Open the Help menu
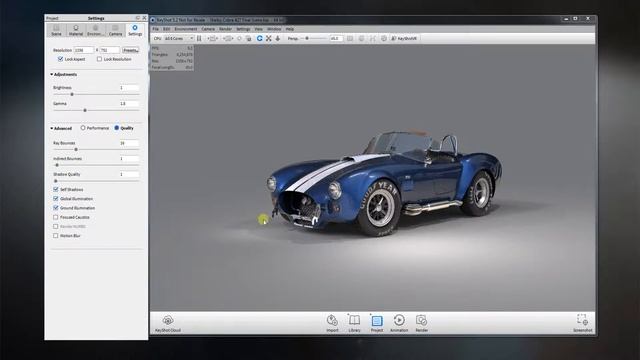This screenshot has height=360, width=640. [x=289, y=29]
